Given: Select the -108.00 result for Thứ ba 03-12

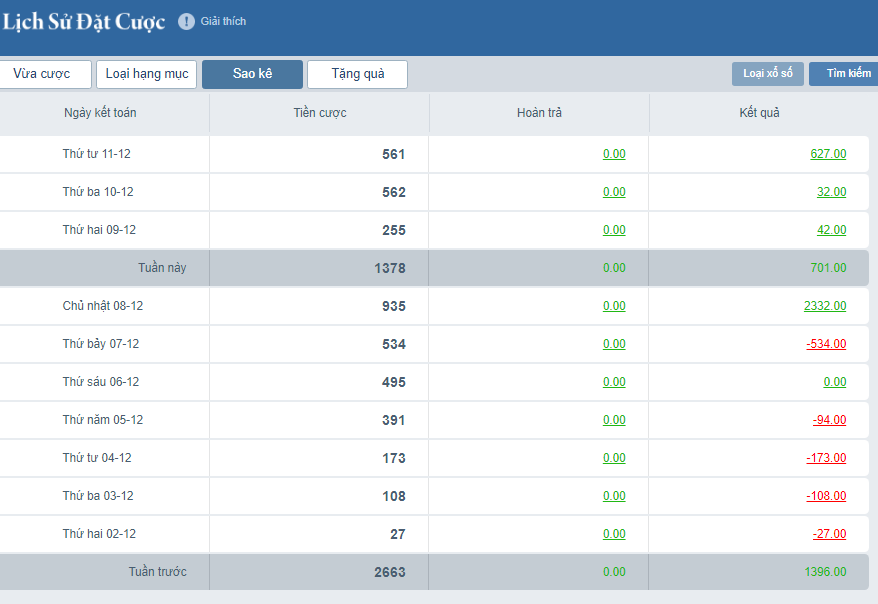Looking at the screenshot, I should click(x=826, y=496).
